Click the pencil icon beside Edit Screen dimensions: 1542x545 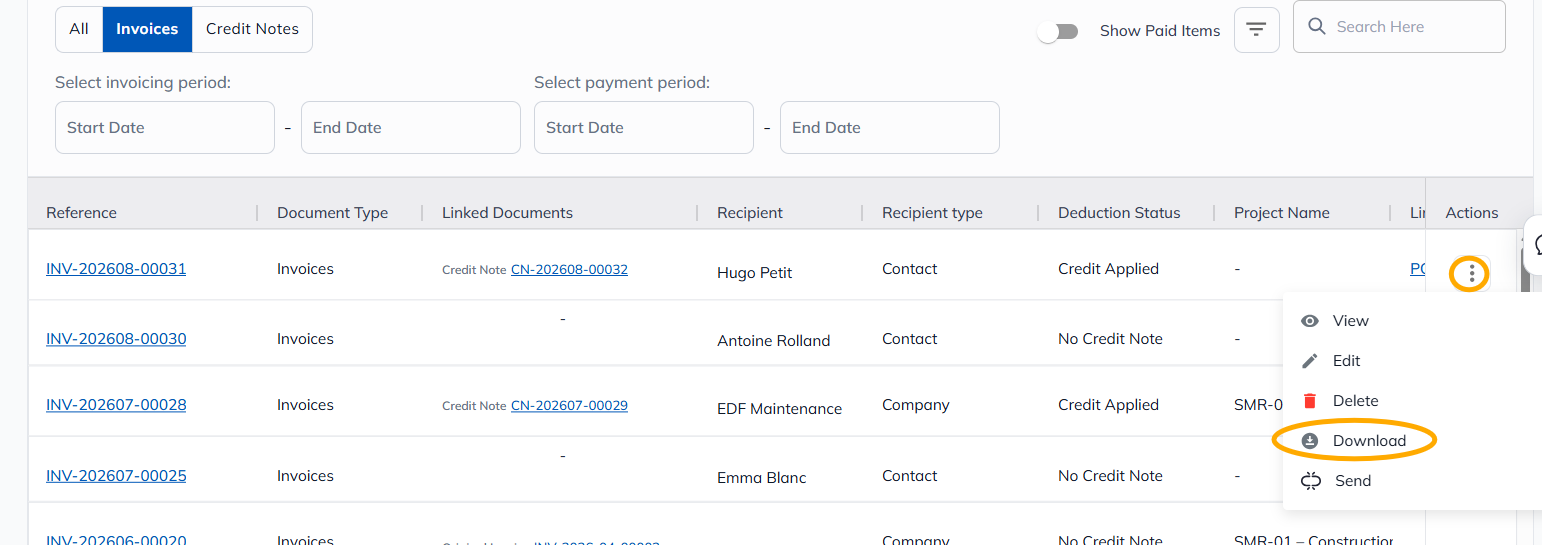coord(1309,361)
